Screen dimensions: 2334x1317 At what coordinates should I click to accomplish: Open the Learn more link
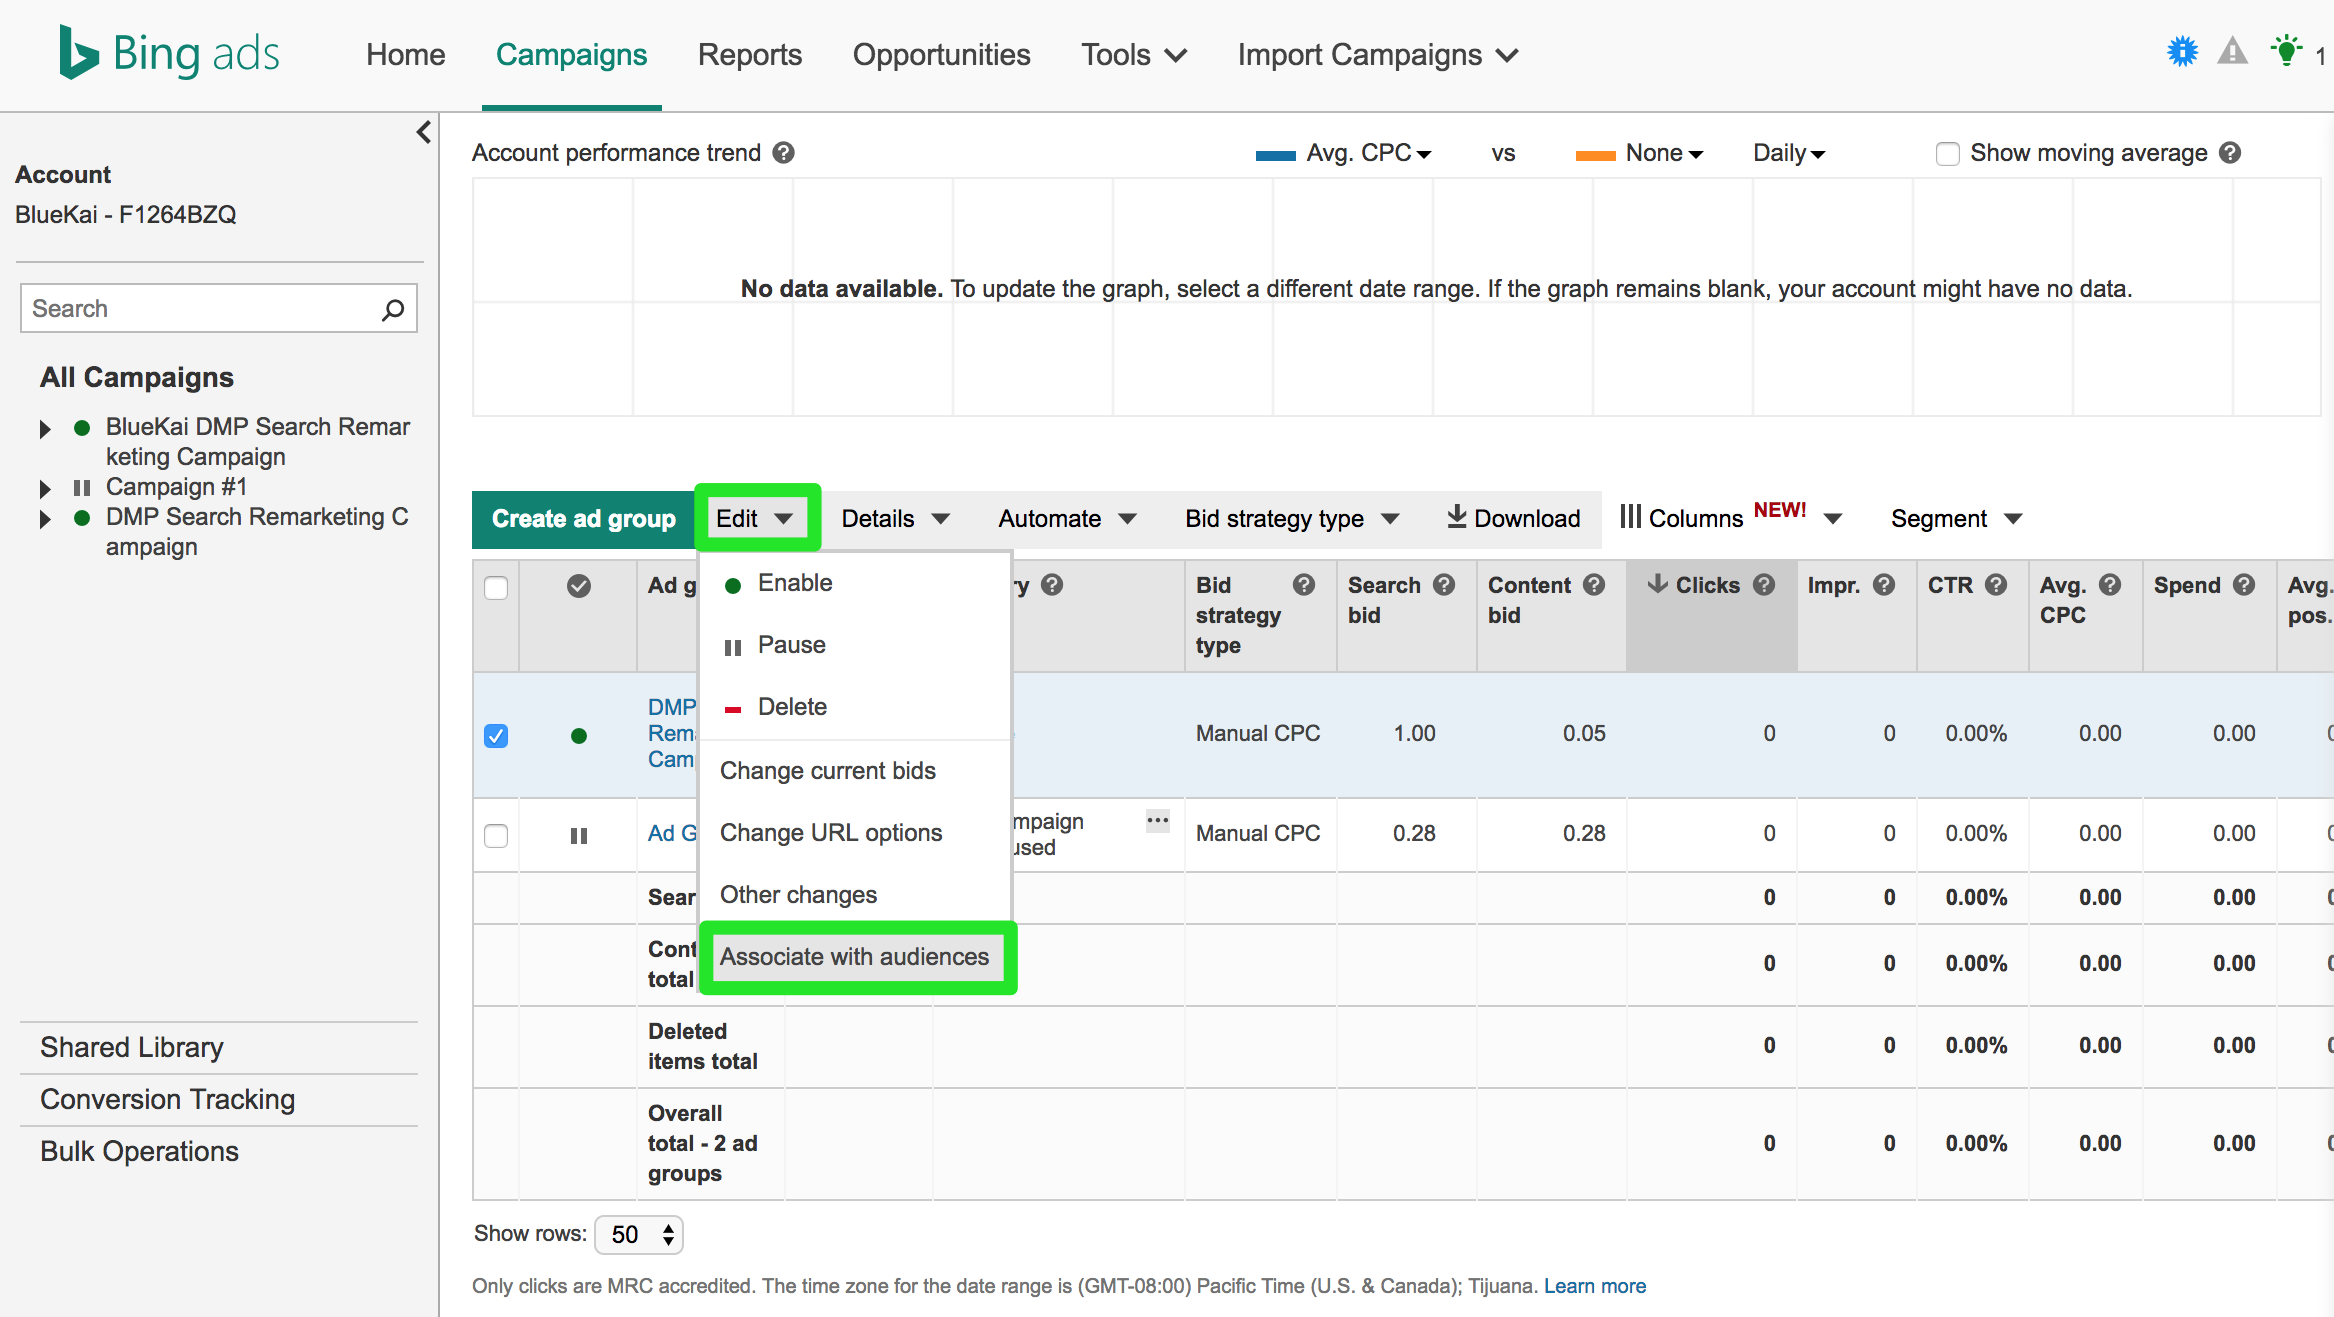coord(1594,1286)
